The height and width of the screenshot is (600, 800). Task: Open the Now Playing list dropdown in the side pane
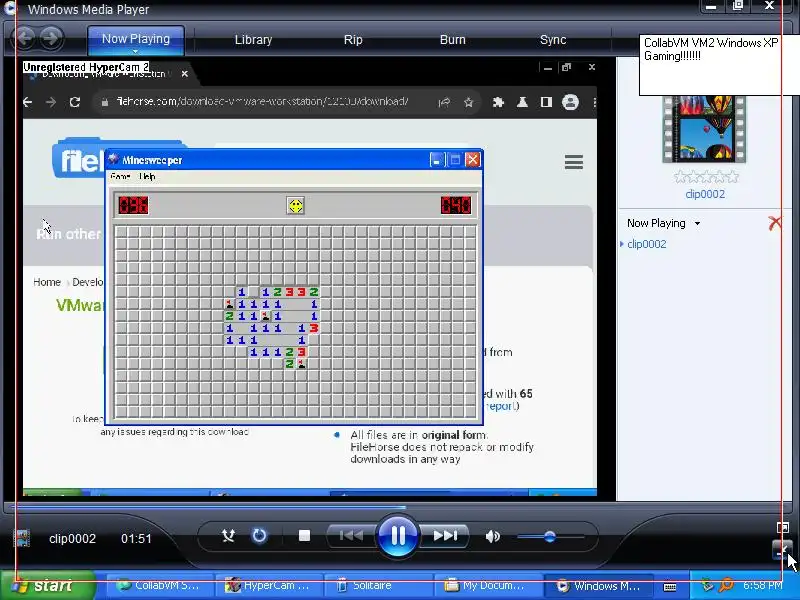point(663,223)
